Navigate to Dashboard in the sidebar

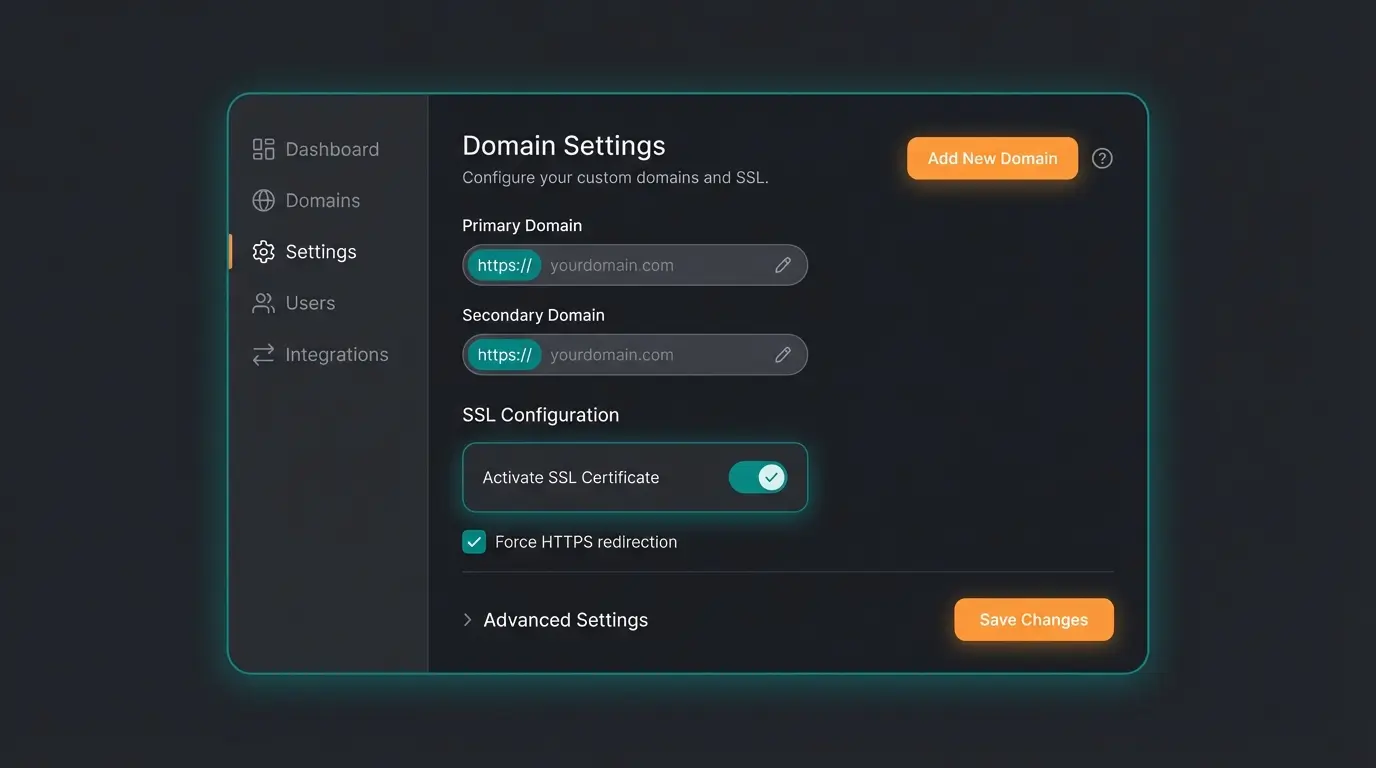332,148
